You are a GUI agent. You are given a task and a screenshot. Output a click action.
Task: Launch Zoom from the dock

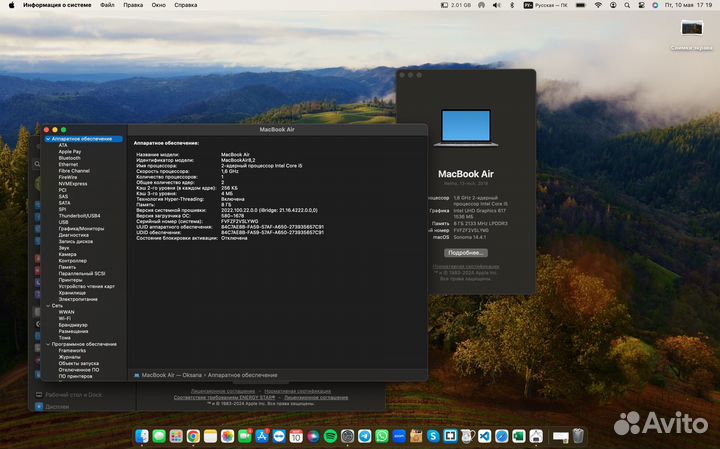[x=399, y=436]
